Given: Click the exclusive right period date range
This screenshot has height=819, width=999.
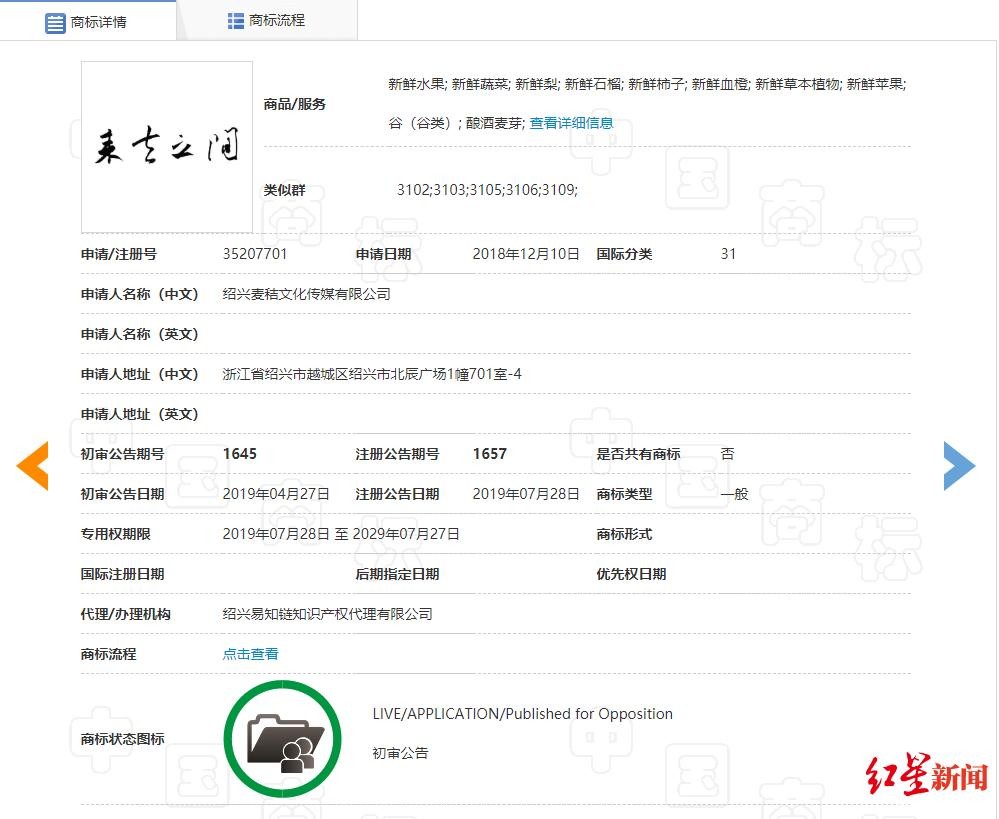Looking at the screenshot, I should [341, 534].
